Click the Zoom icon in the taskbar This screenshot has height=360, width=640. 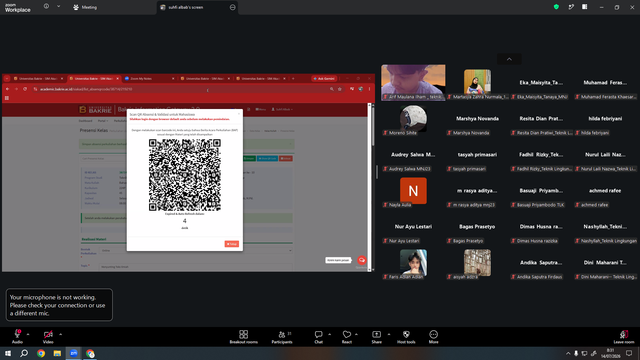[73, 353]
